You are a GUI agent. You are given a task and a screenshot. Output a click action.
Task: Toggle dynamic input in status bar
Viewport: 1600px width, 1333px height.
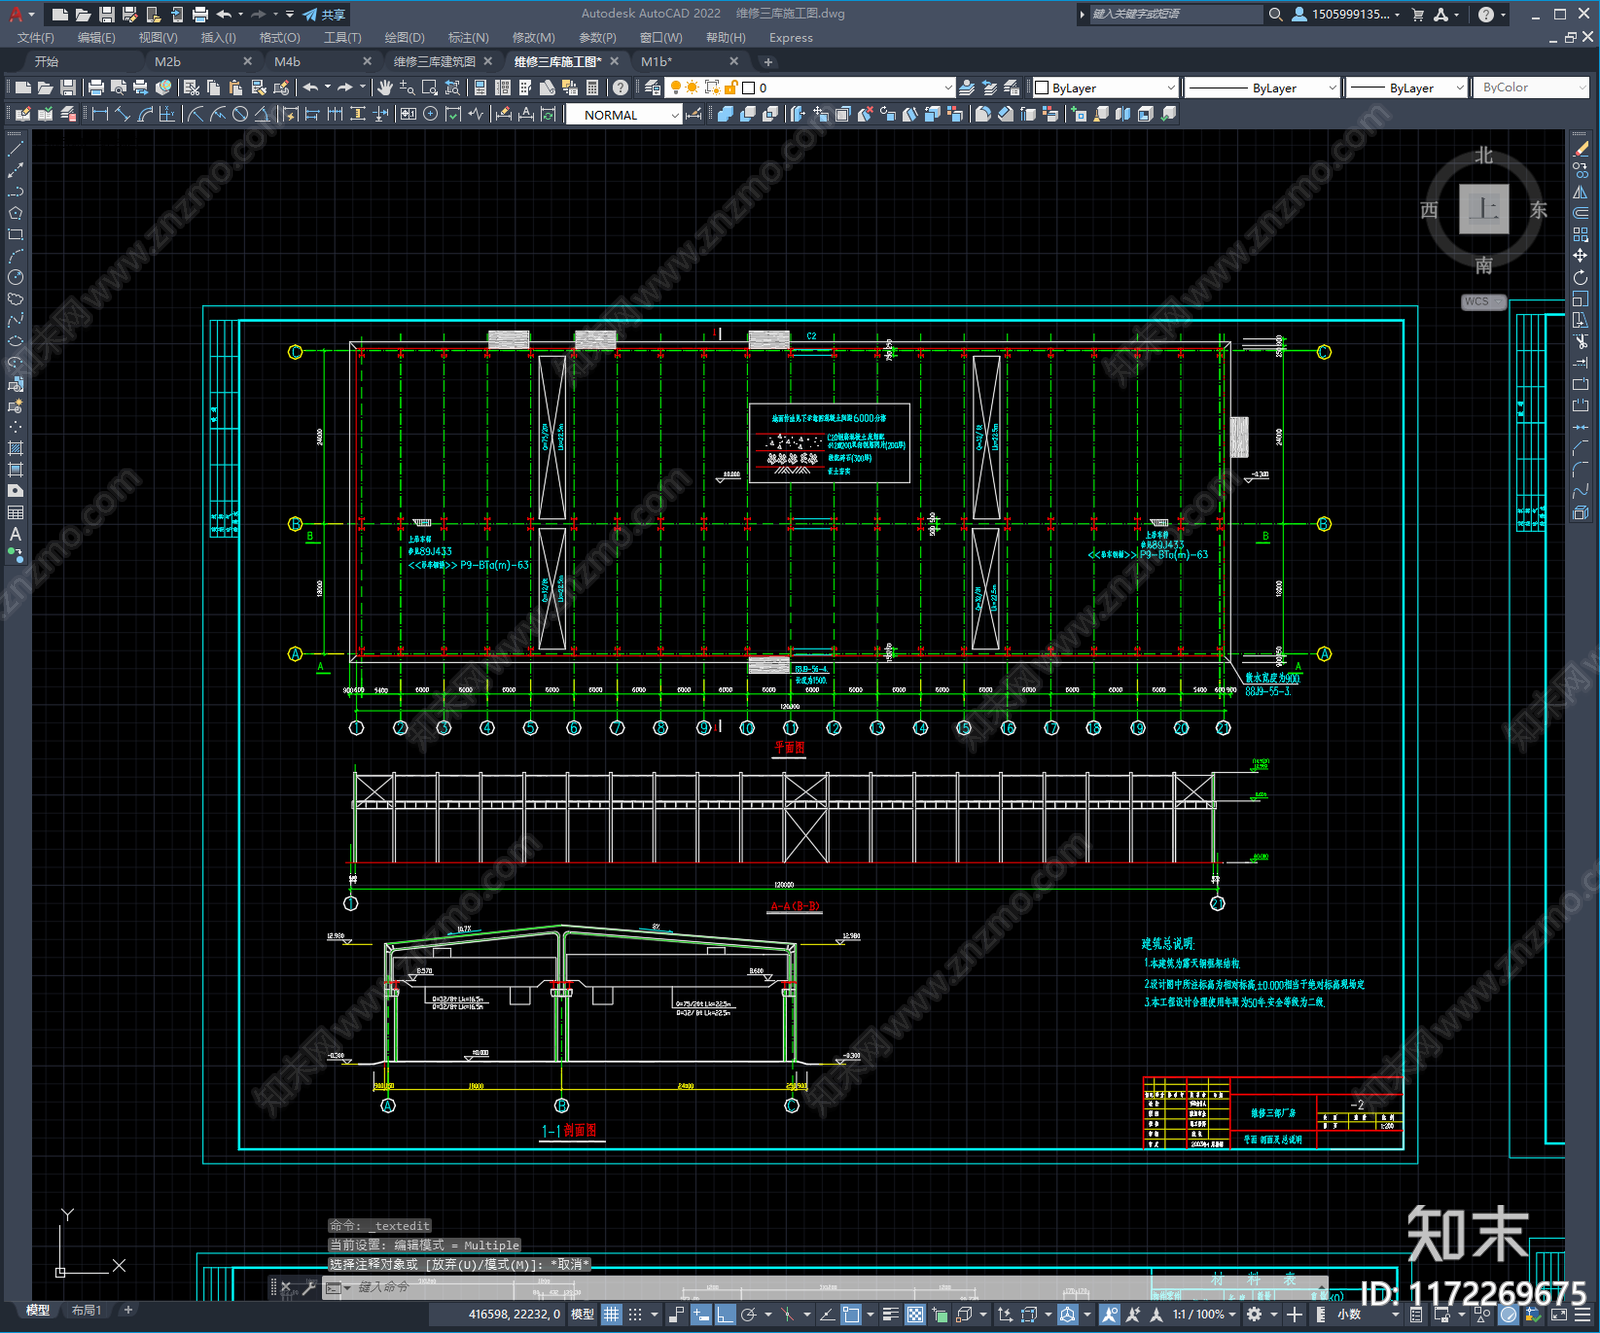(x=700, y=1315)
